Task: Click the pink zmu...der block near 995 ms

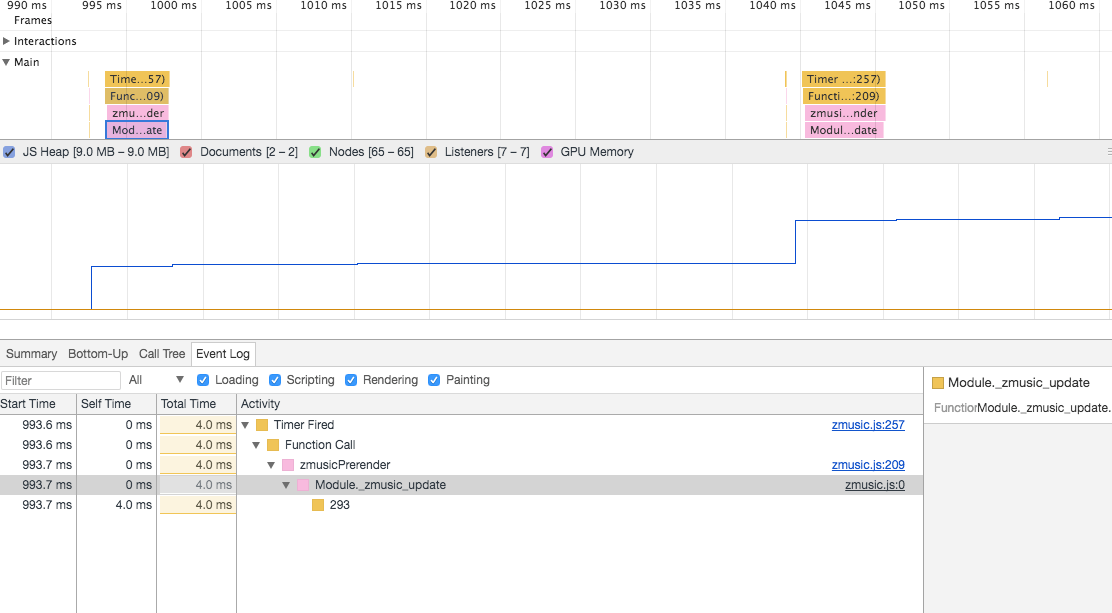Action: pos(136,112)
